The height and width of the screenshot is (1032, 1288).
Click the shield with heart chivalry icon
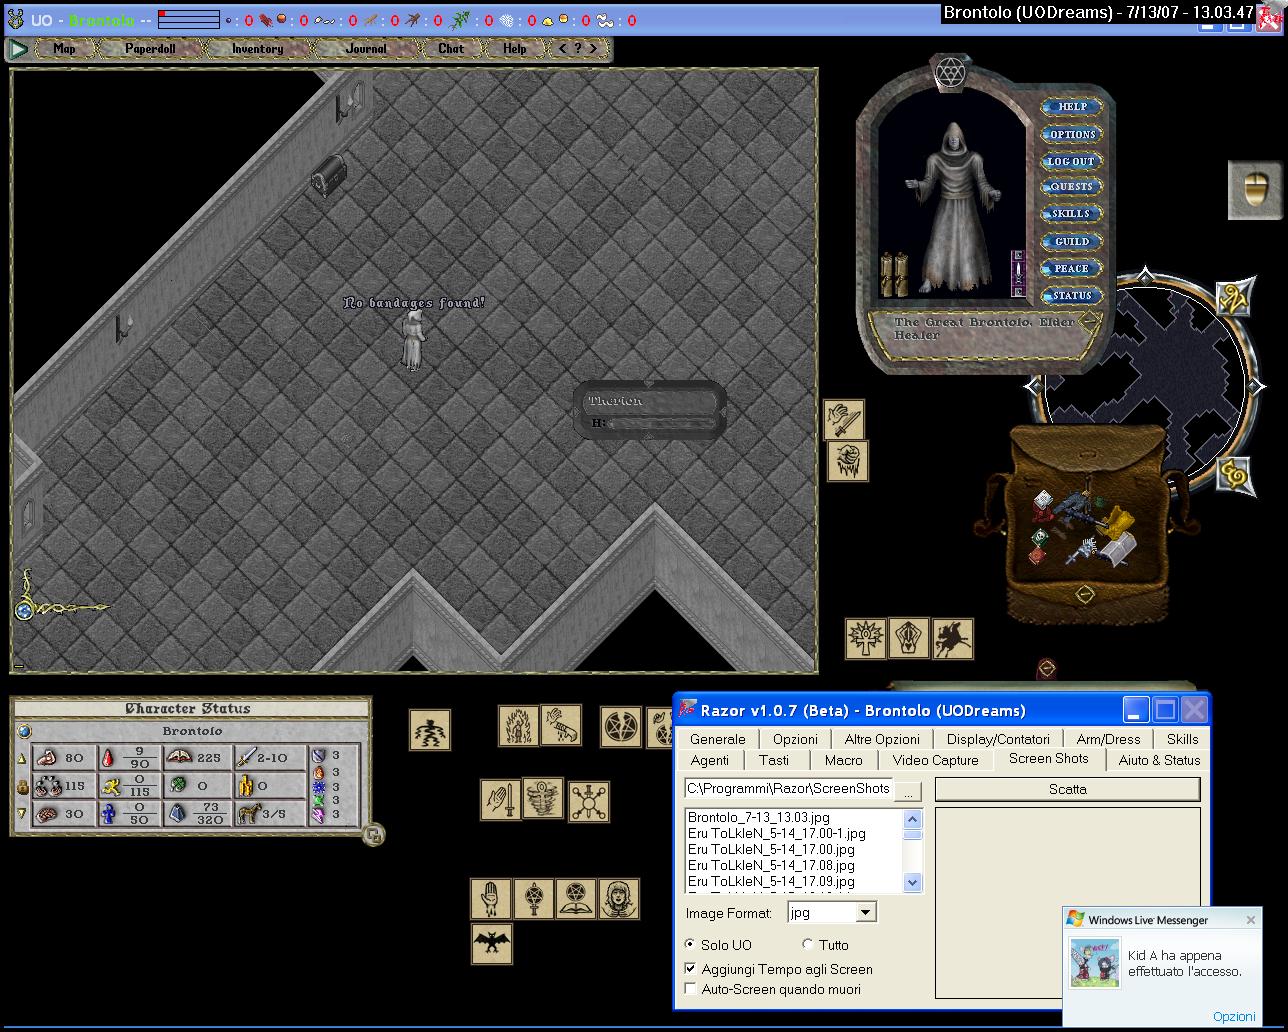tap(909, 638)
